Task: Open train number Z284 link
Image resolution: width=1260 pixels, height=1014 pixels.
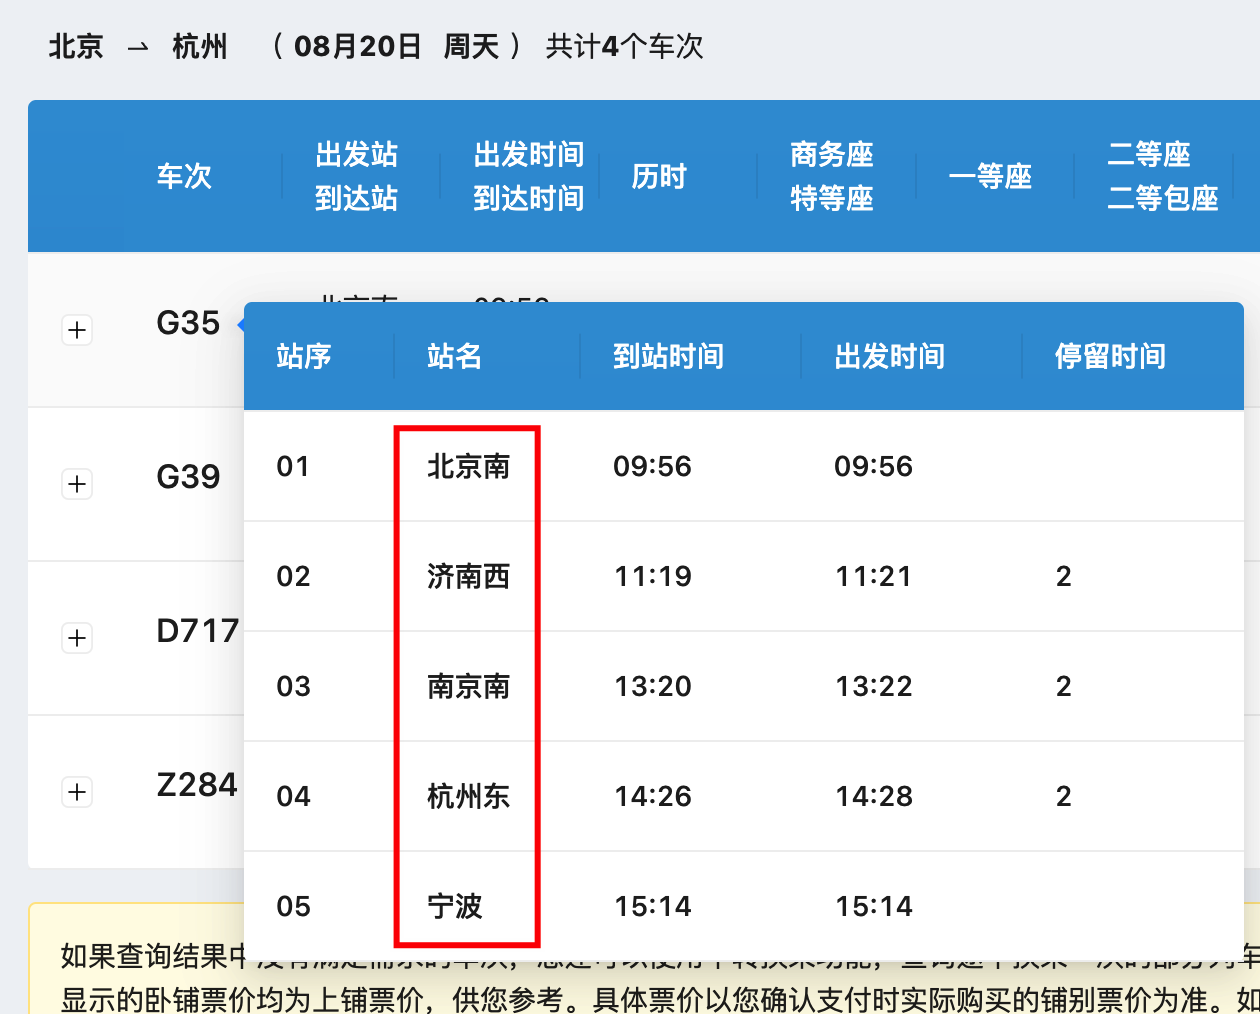Action: click(197, 785)
